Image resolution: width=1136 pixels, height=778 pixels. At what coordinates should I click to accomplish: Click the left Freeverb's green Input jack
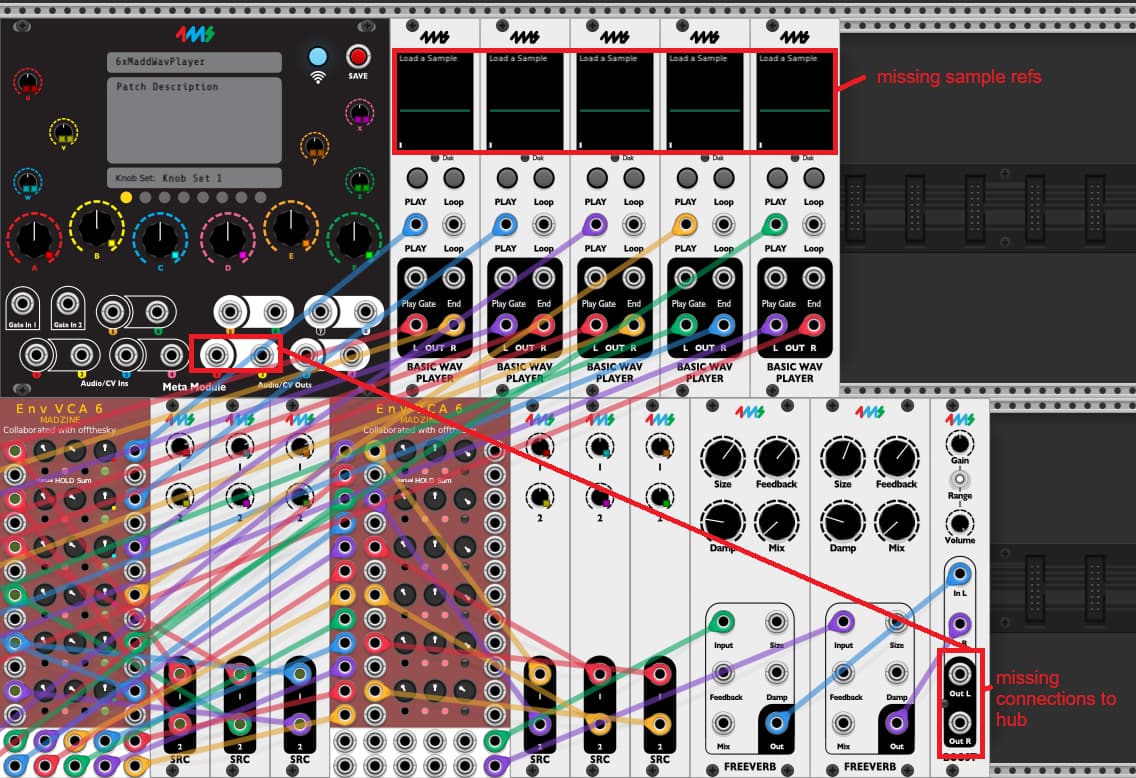point(723,624)
